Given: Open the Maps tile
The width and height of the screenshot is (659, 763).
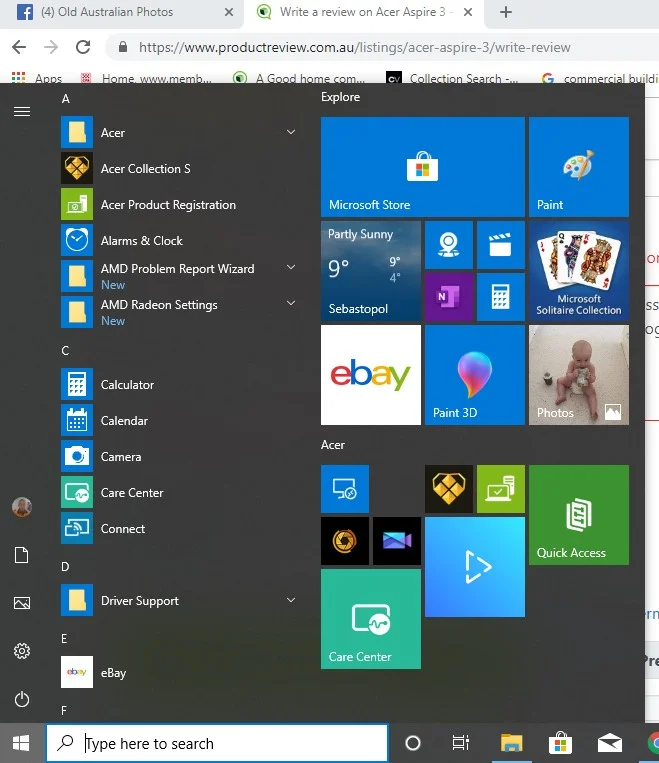Looking at the screenshot, I should 448,245.
